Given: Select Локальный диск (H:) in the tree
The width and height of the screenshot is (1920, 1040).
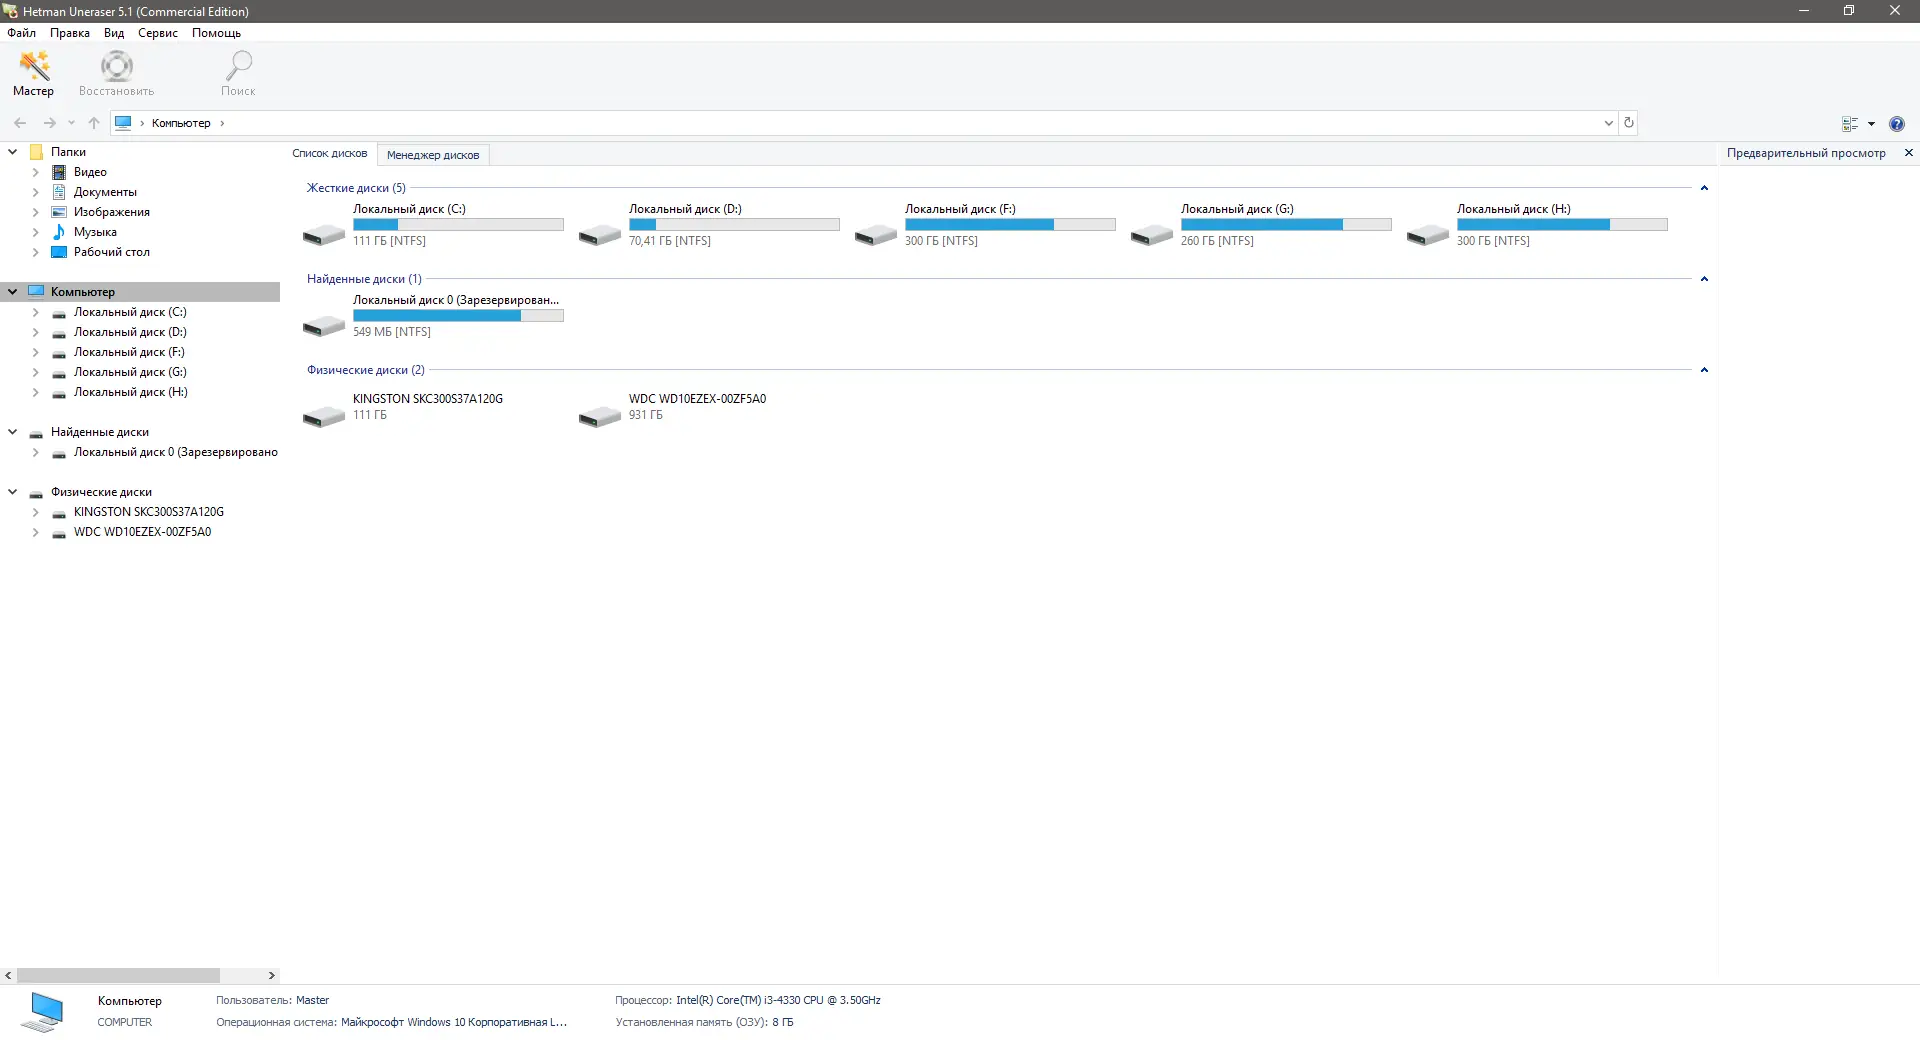Looking at the screenshot, I should [130, 392].
